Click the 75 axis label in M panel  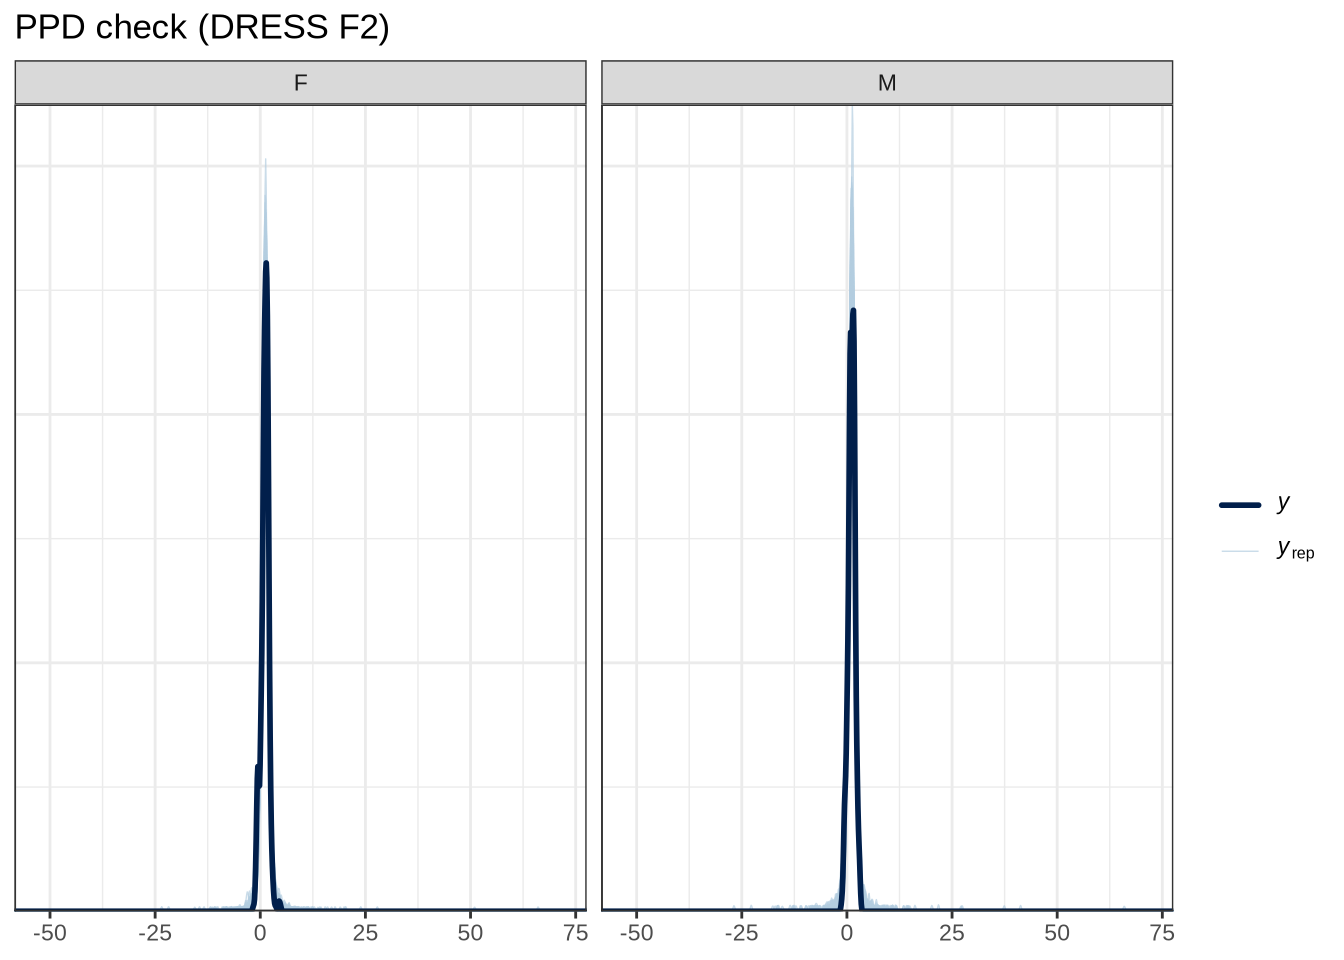(1162, 934)
